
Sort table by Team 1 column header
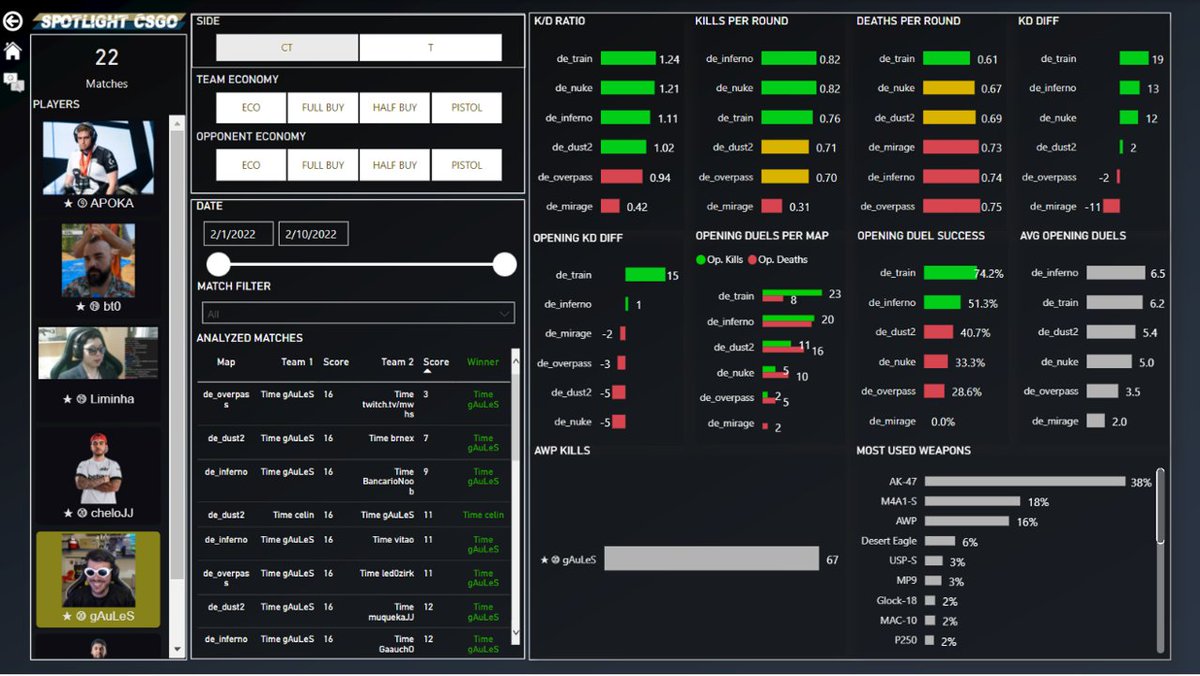297,362
